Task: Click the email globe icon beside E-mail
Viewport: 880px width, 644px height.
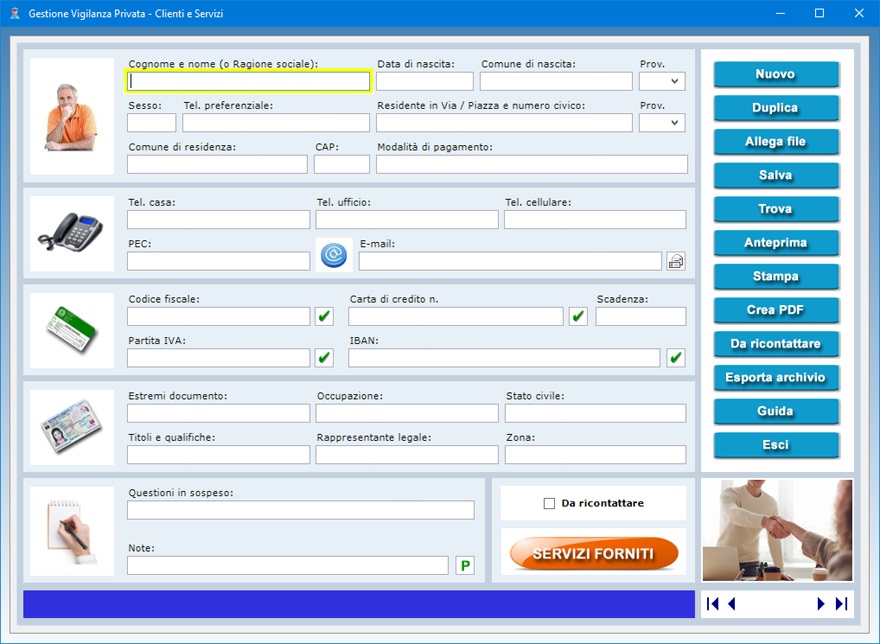Action: [x=333, y=256]
